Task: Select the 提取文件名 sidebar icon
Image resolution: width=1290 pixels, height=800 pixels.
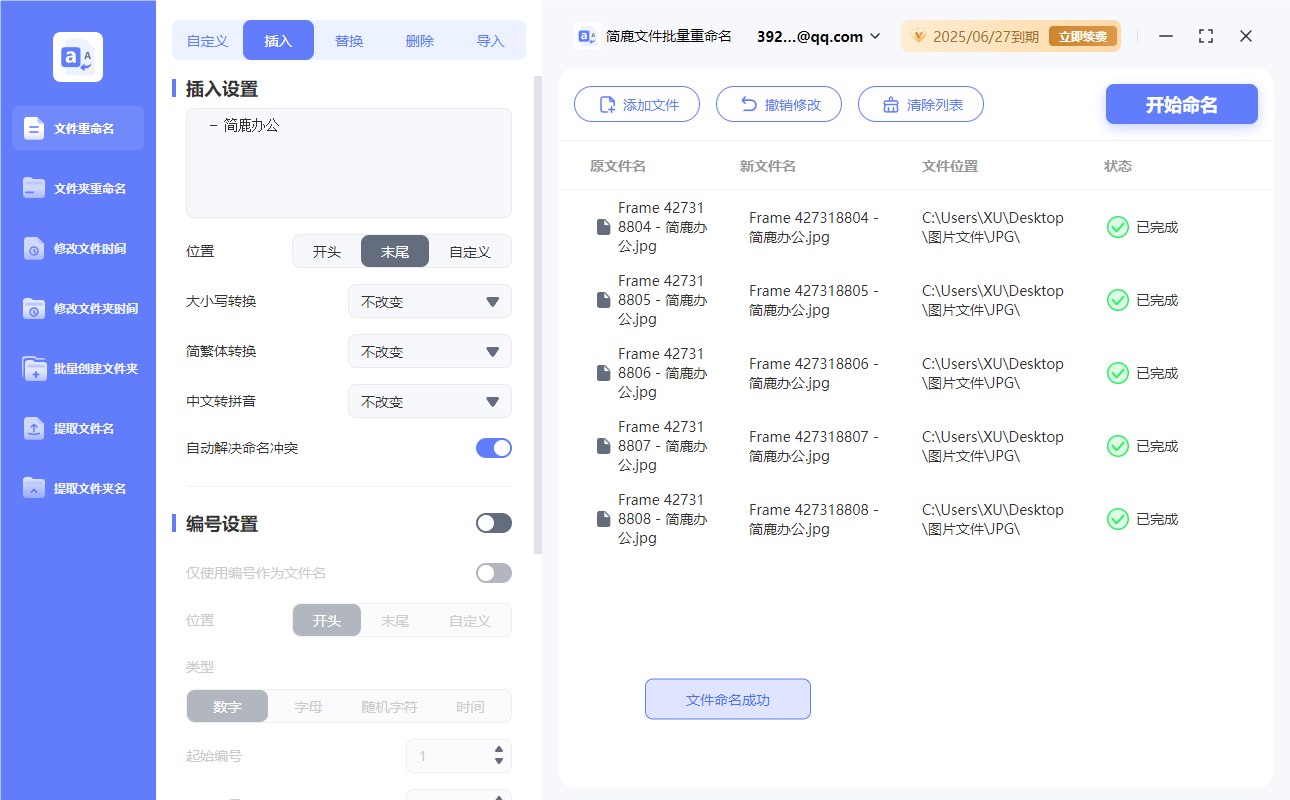Action: tap(77, 428)
